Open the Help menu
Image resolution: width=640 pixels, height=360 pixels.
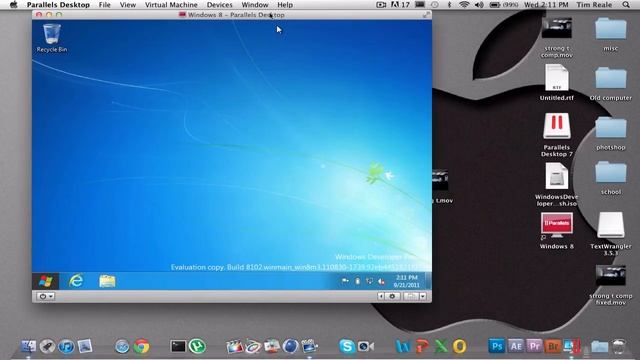[x=285, y=5]
